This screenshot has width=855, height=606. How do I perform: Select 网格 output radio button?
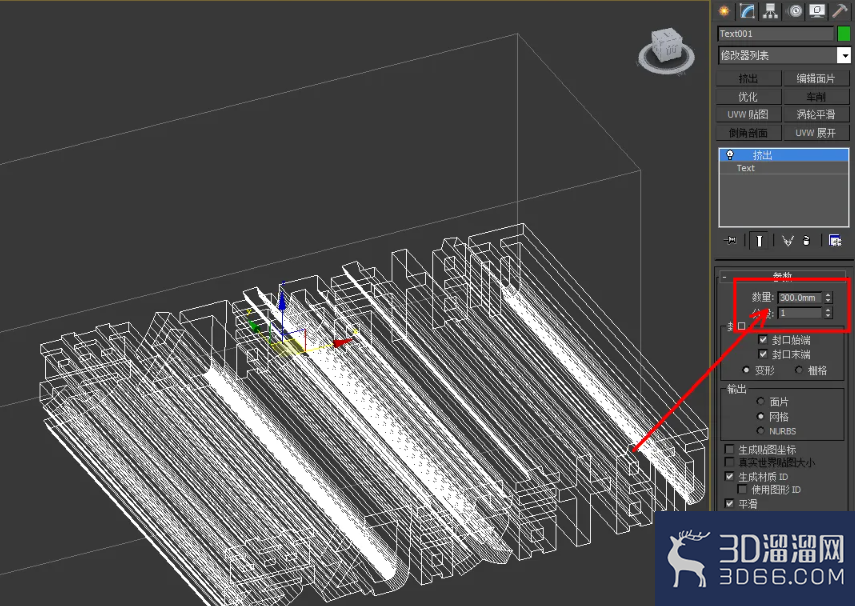[761, 416]
